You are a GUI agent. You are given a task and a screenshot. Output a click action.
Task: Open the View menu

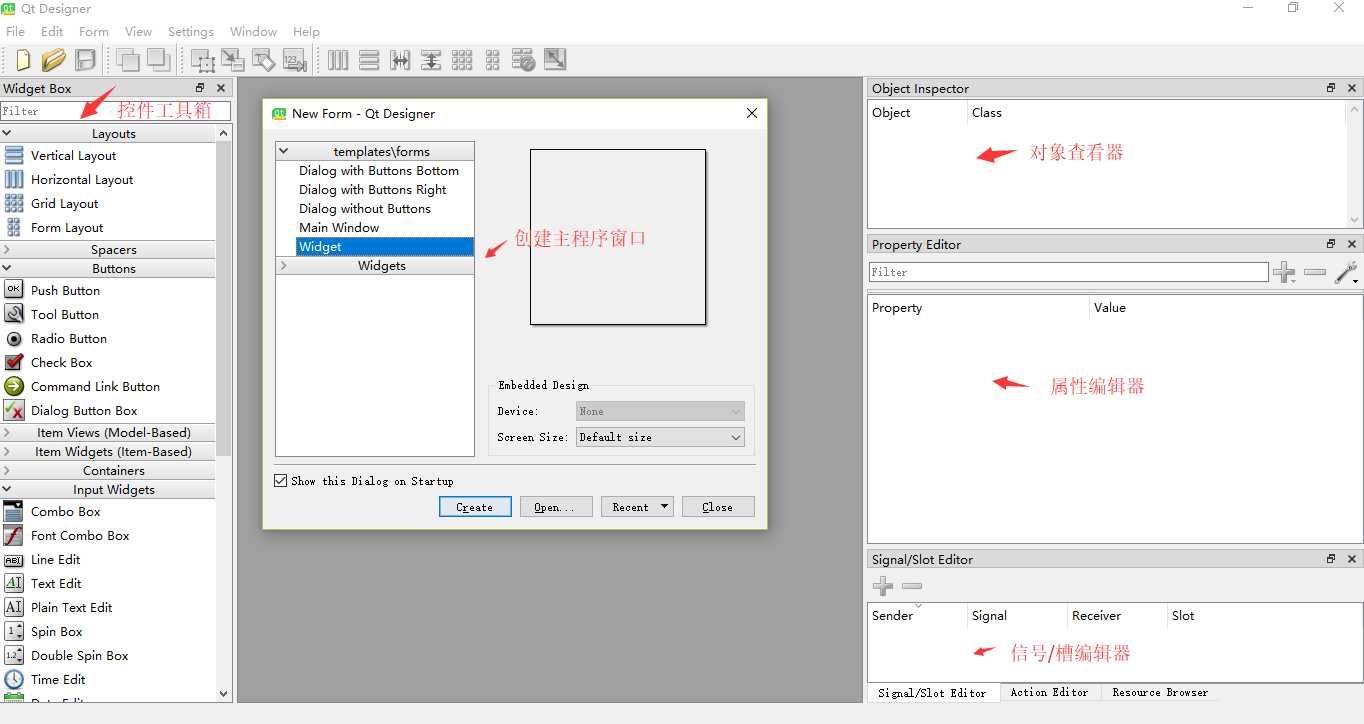click(139, 31)
